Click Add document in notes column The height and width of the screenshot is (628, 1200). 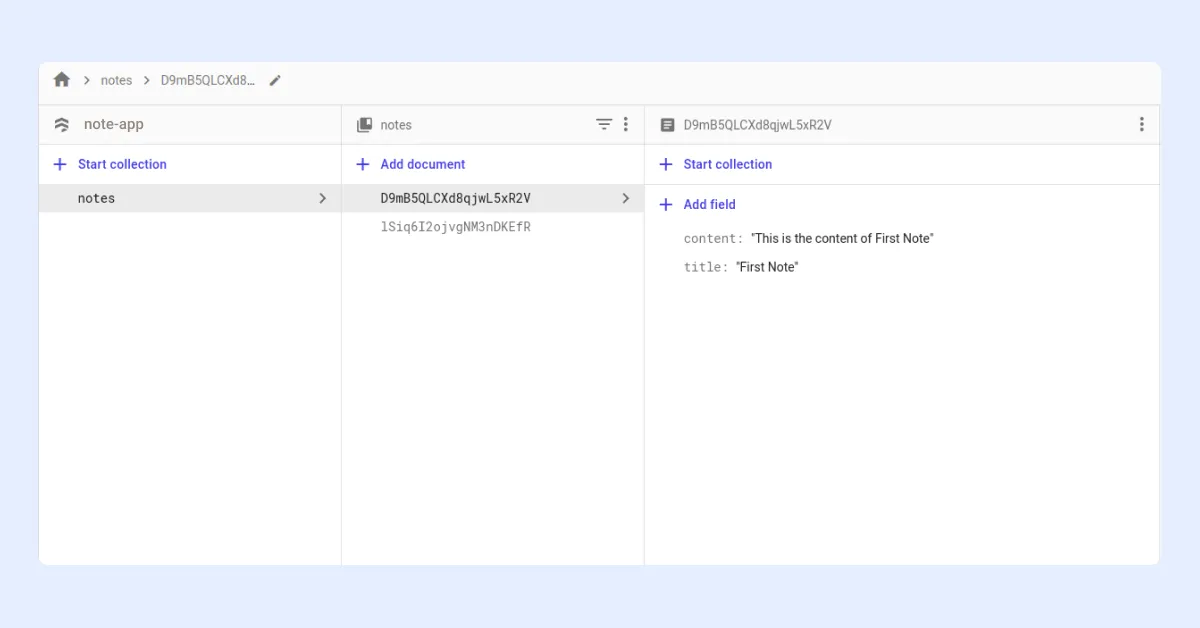422,164
